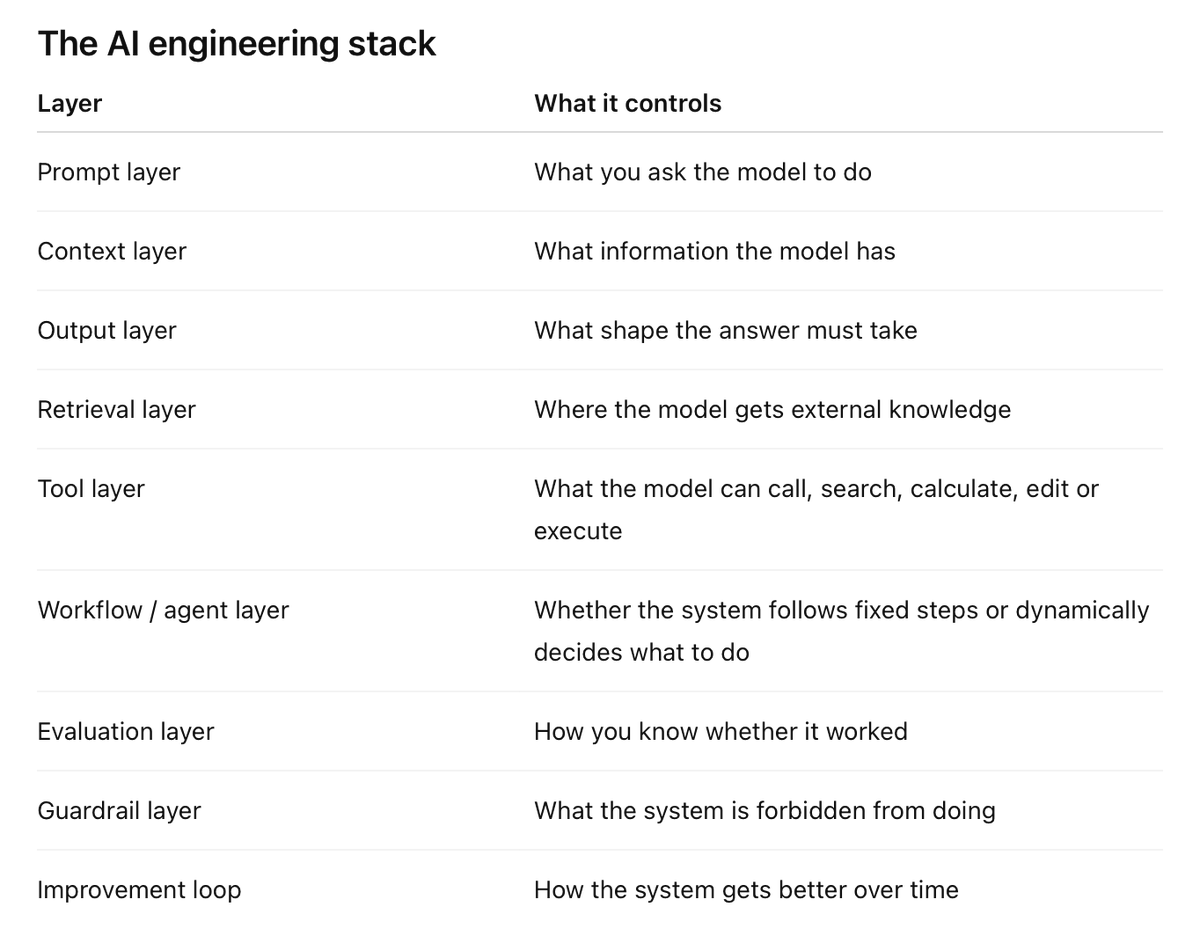The image size is (1200, 936).
Task: Select the "What it controls" column header
Action: pos(628,103)
